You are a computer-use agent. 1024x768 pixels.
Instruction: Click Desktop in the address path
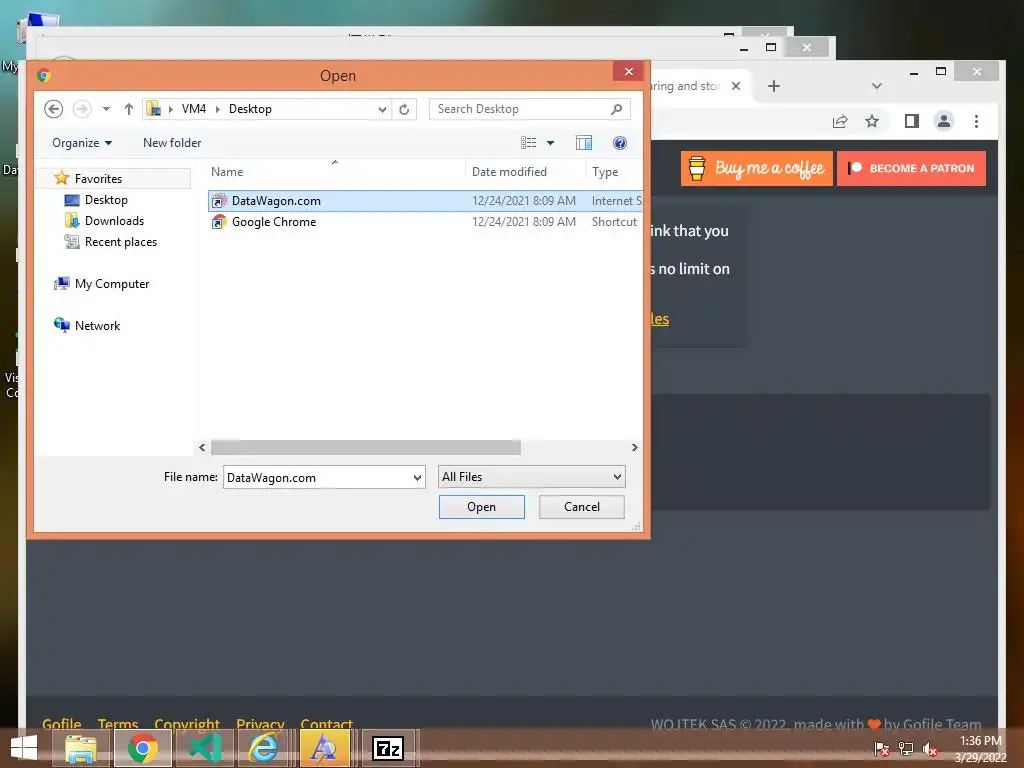[x=250, y=109]
